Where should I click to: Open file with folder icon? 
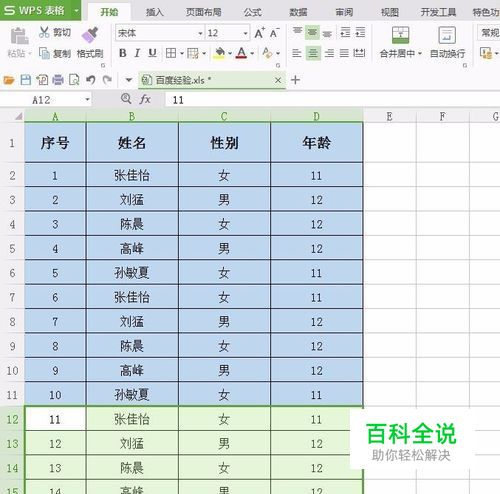[x=9, y=80]
